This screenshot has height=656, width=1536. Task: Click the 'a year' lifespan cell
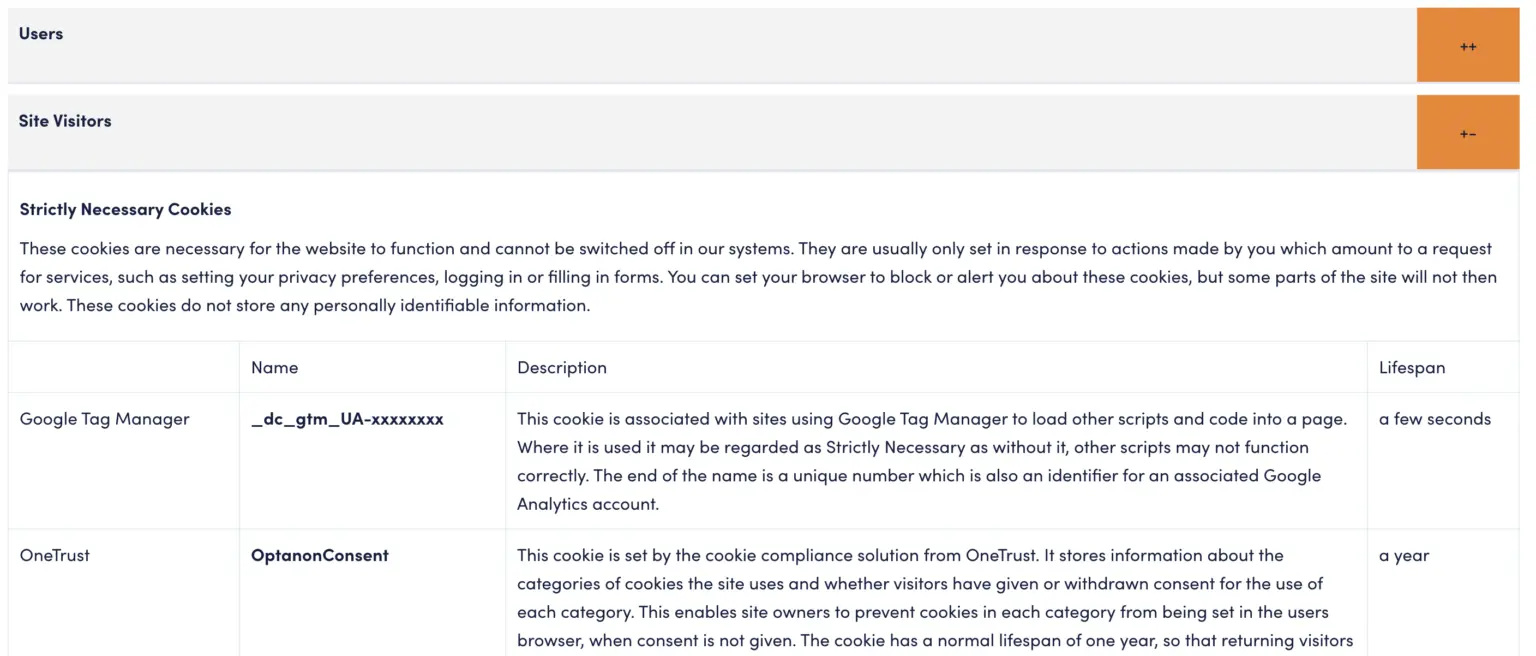pos(1410,555)
